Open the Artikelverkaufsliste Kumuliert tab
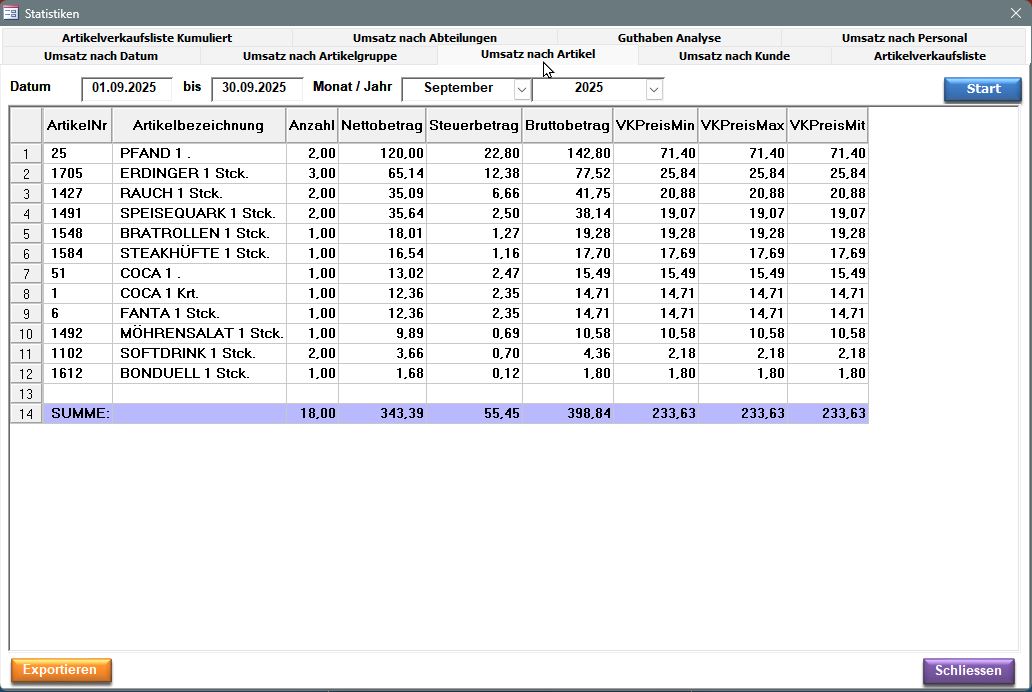Screen dimensions: 1032x692 pos(146,38)
